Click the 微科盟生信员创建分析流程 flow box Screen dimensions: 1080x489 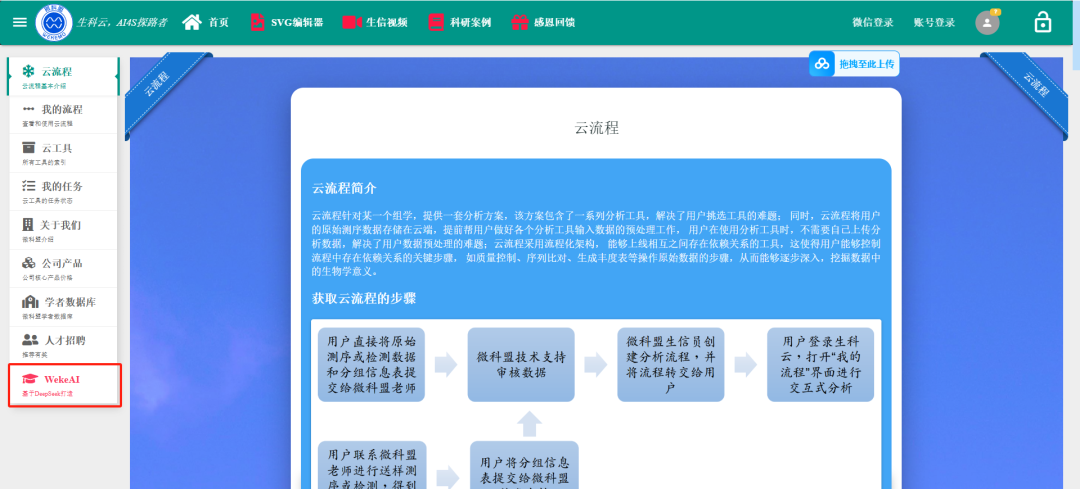click(671, 364)
